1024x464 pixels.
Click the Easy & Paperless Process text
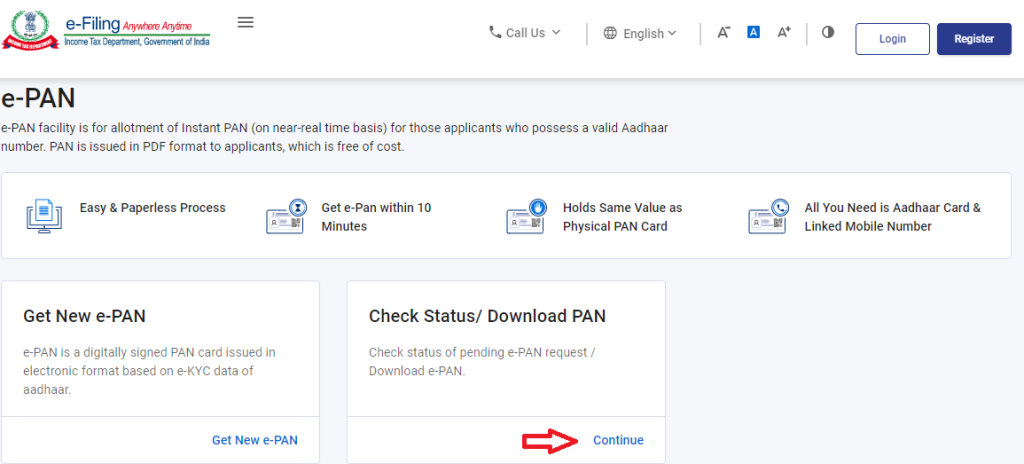coord(153,208)
